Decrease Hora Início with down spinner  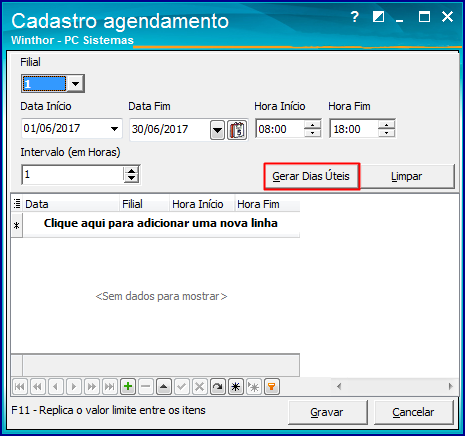coord(313,133)
